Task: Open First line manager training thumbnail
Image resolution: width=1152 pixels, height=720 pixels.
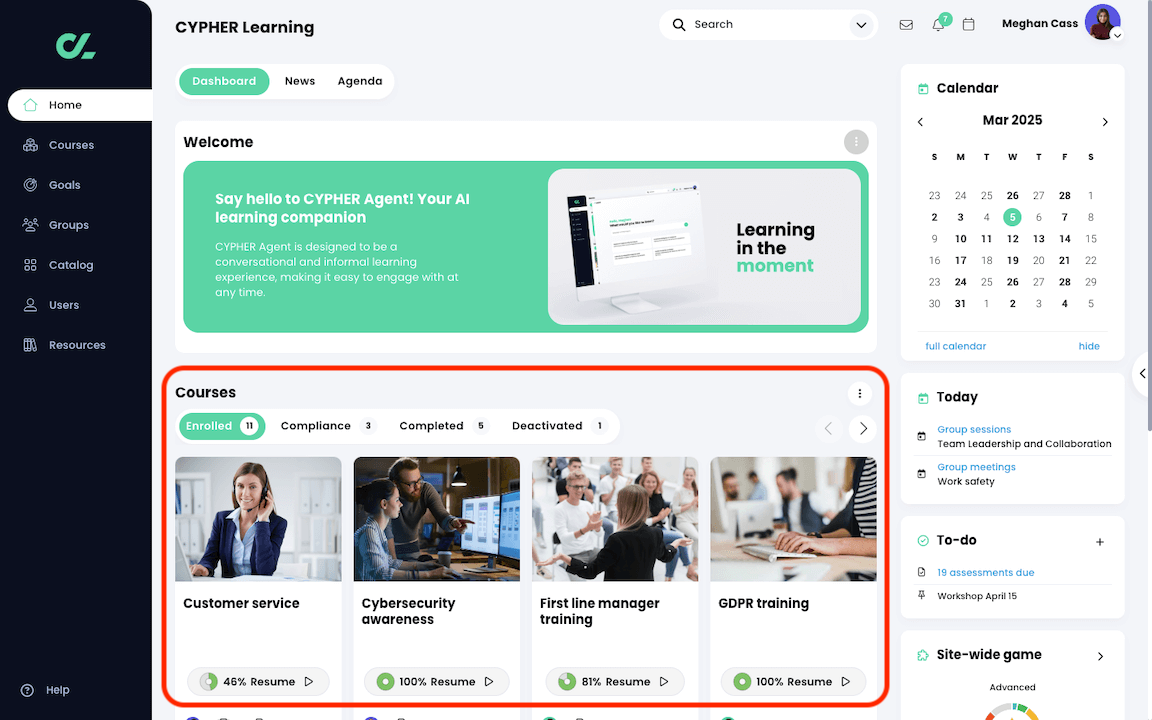Action: point(615,519)
